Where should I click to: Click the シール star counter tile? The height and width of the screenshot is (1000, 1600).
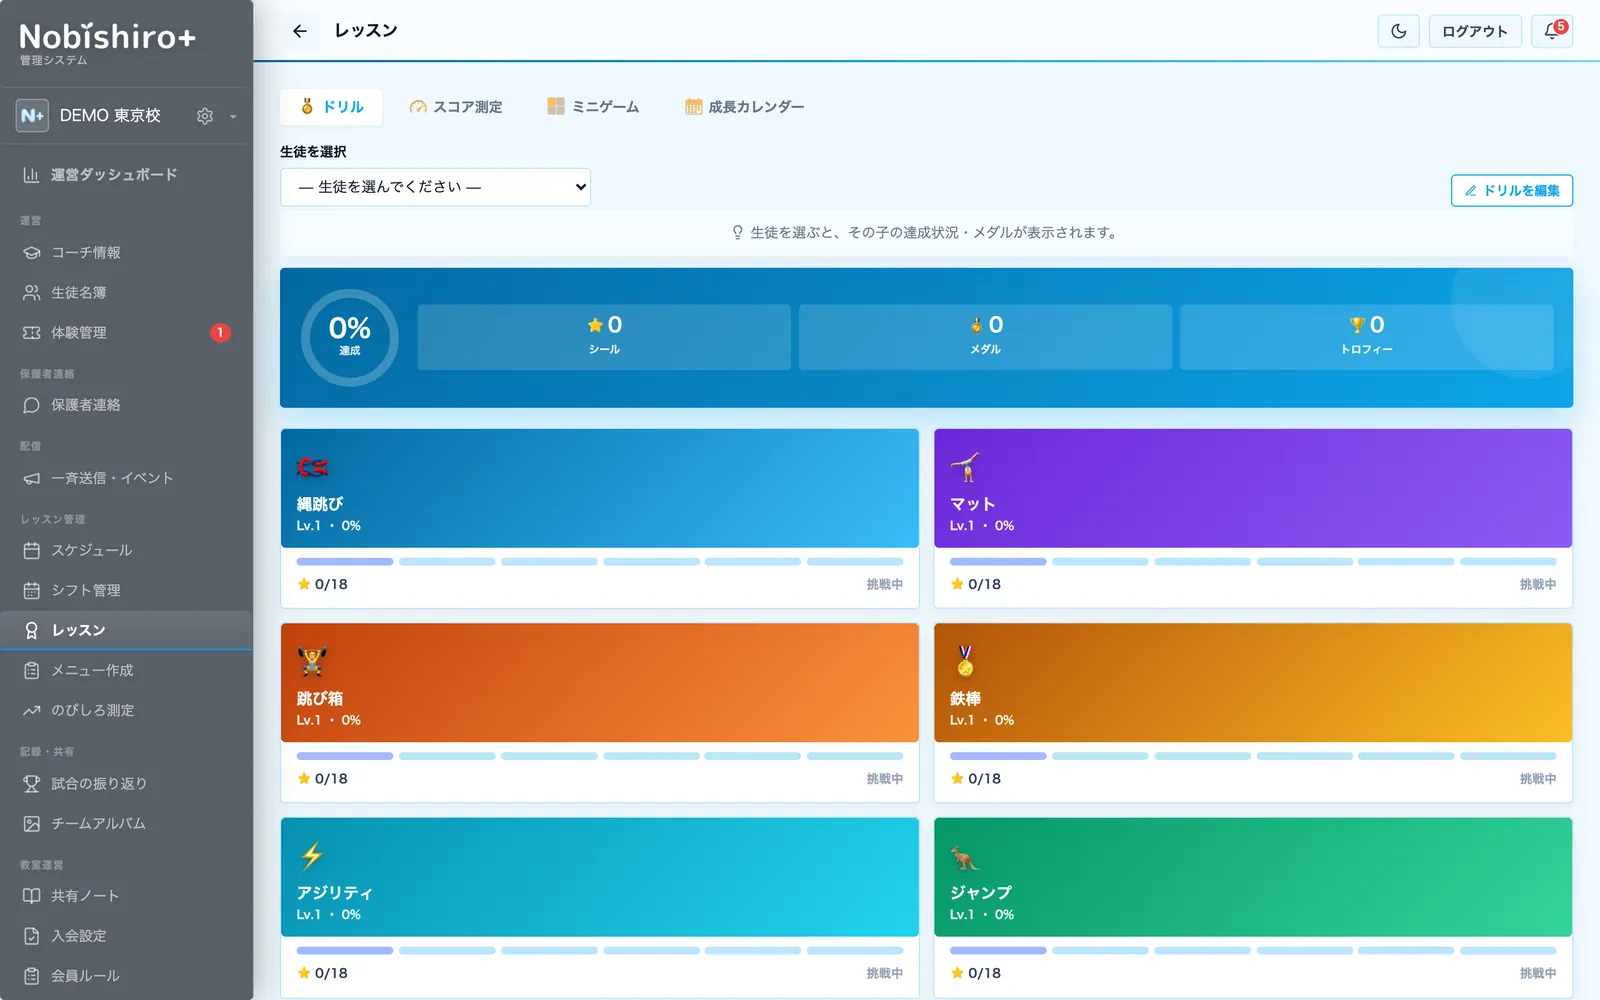[604, 337]
